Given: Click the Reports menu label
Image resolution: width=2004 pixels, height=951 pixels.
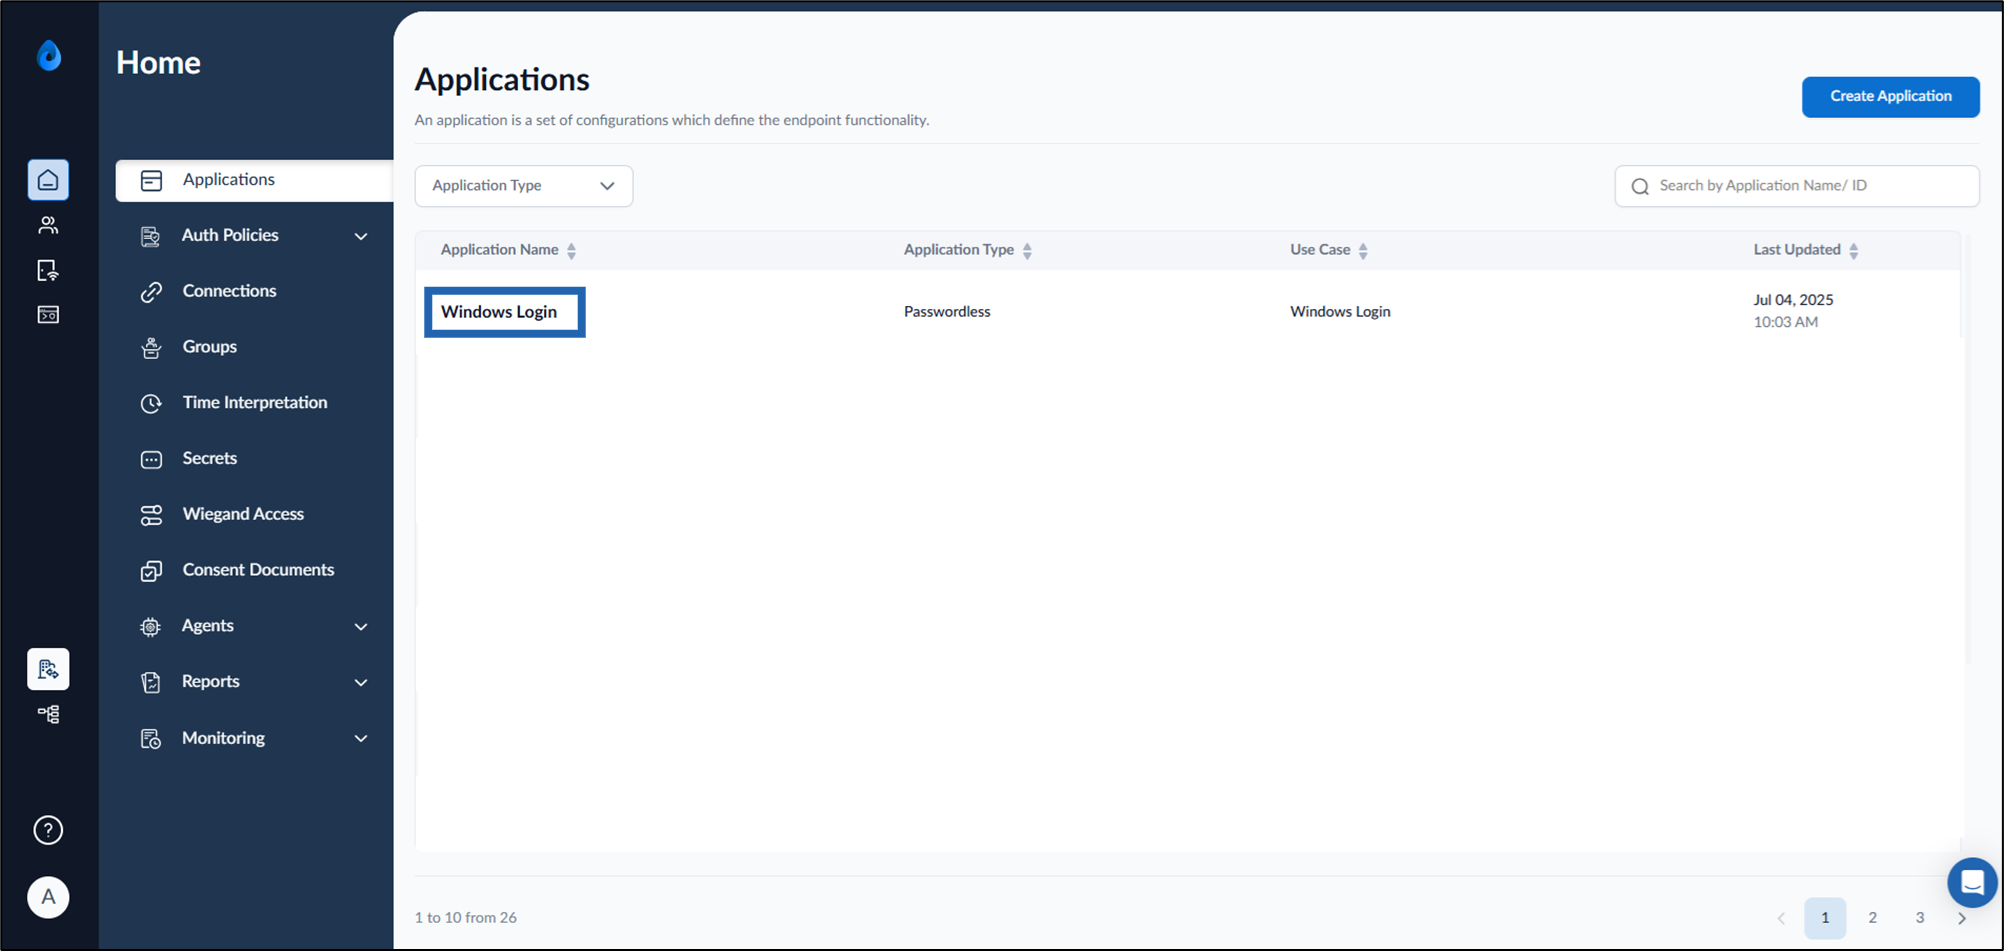Looking at the screenshot, I should coord(211,681).
